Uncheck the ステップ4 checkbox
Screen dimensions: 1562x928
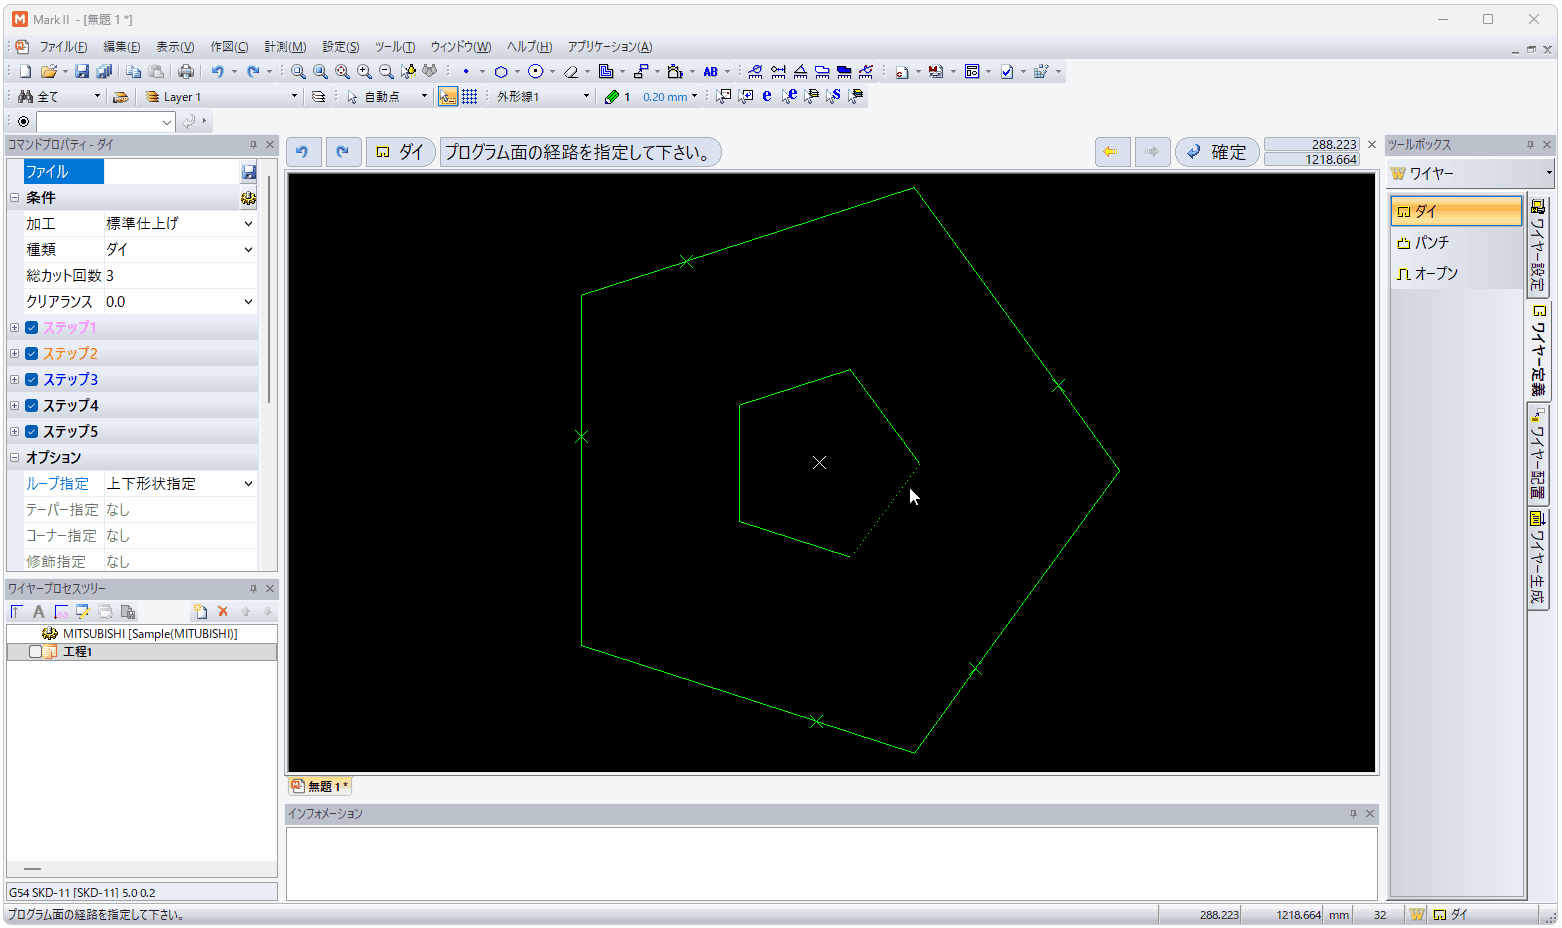(32, 406)
